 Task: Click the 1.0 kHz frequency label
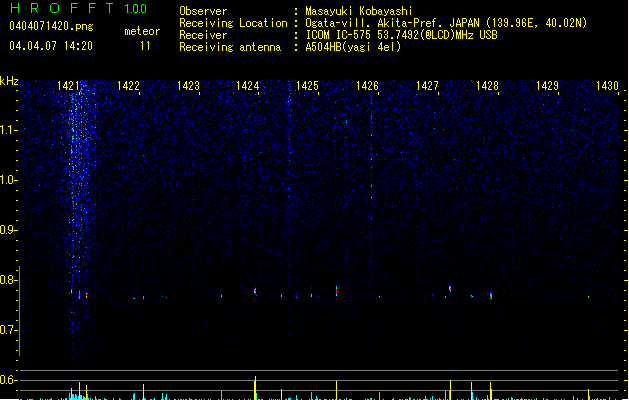click(x=9, y=180)
